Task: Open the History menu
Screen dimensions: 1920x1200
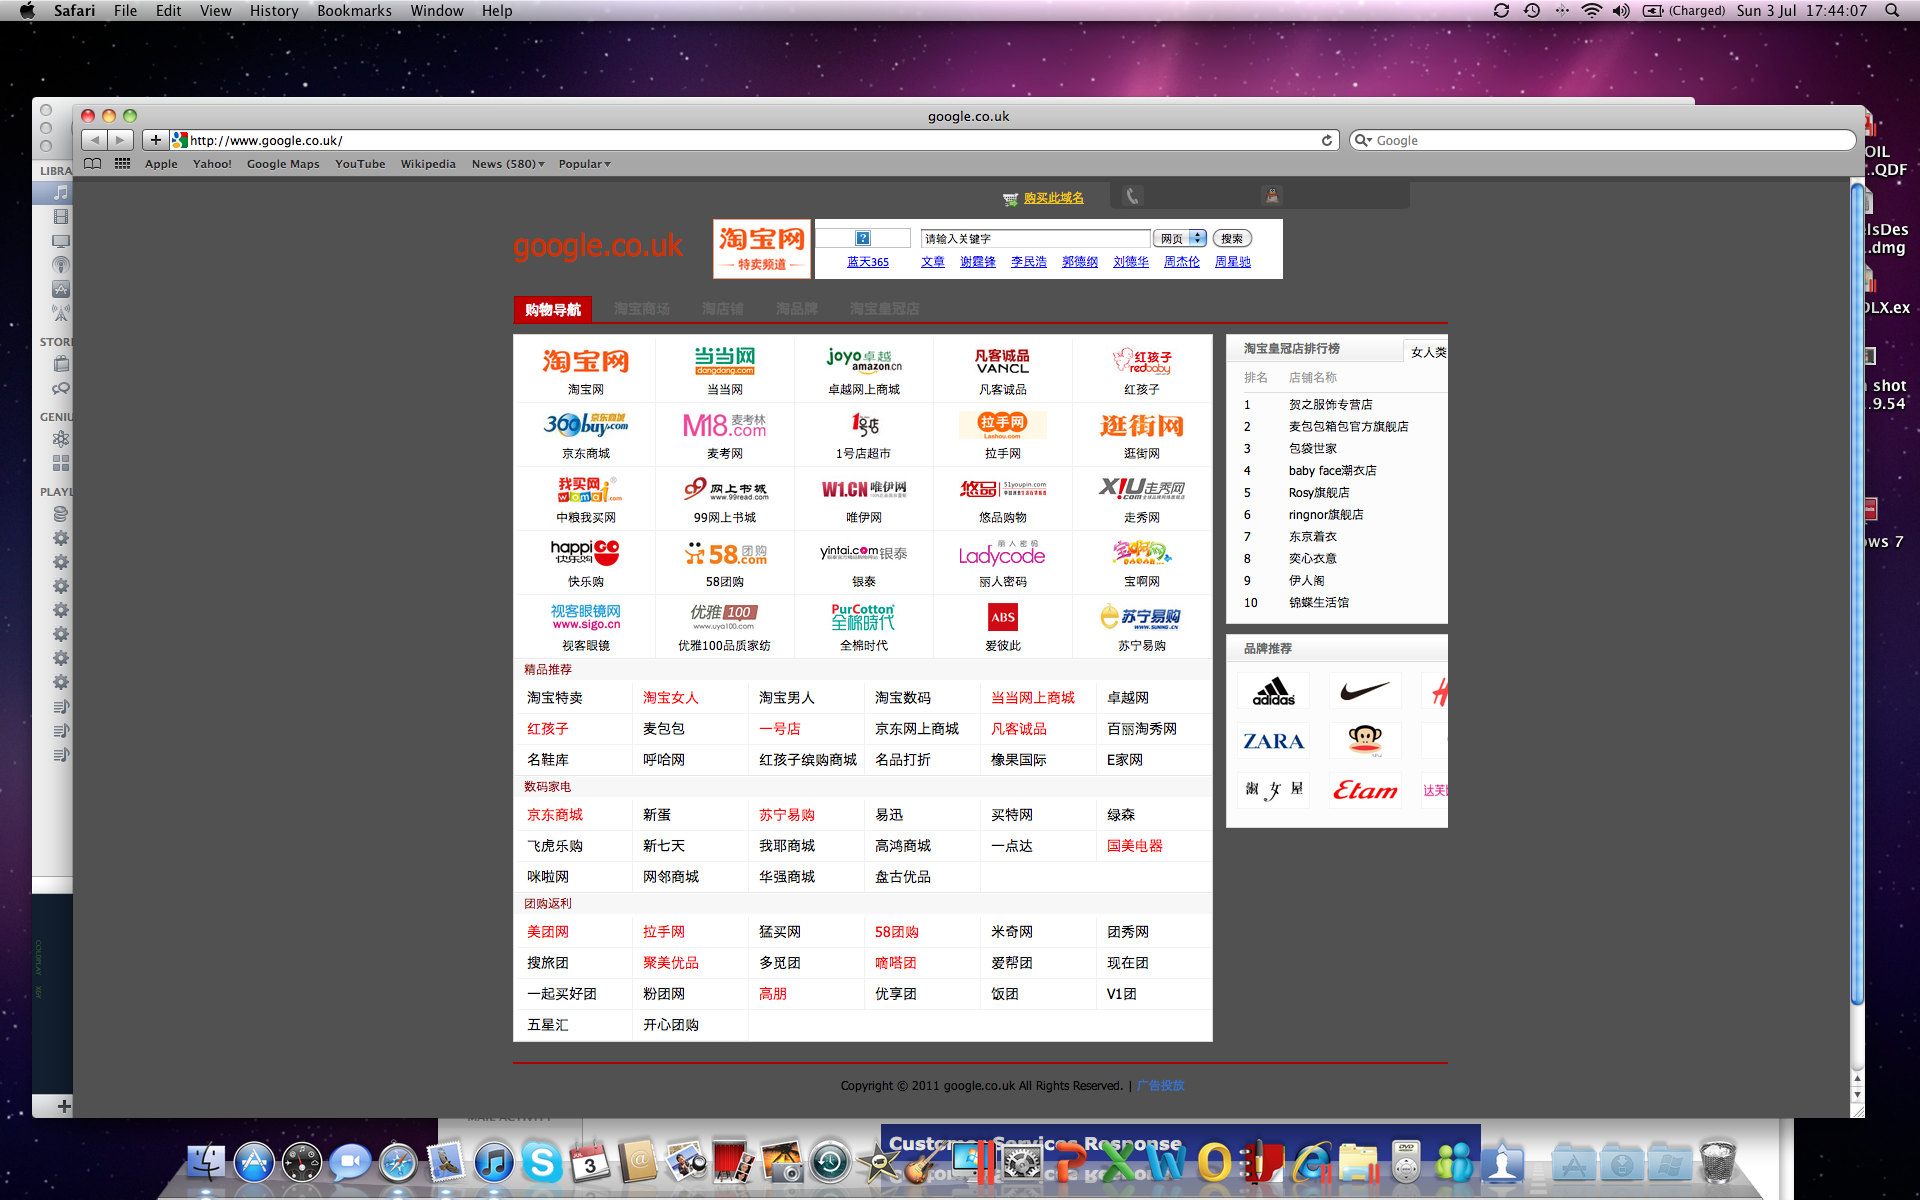Action: 274,10
